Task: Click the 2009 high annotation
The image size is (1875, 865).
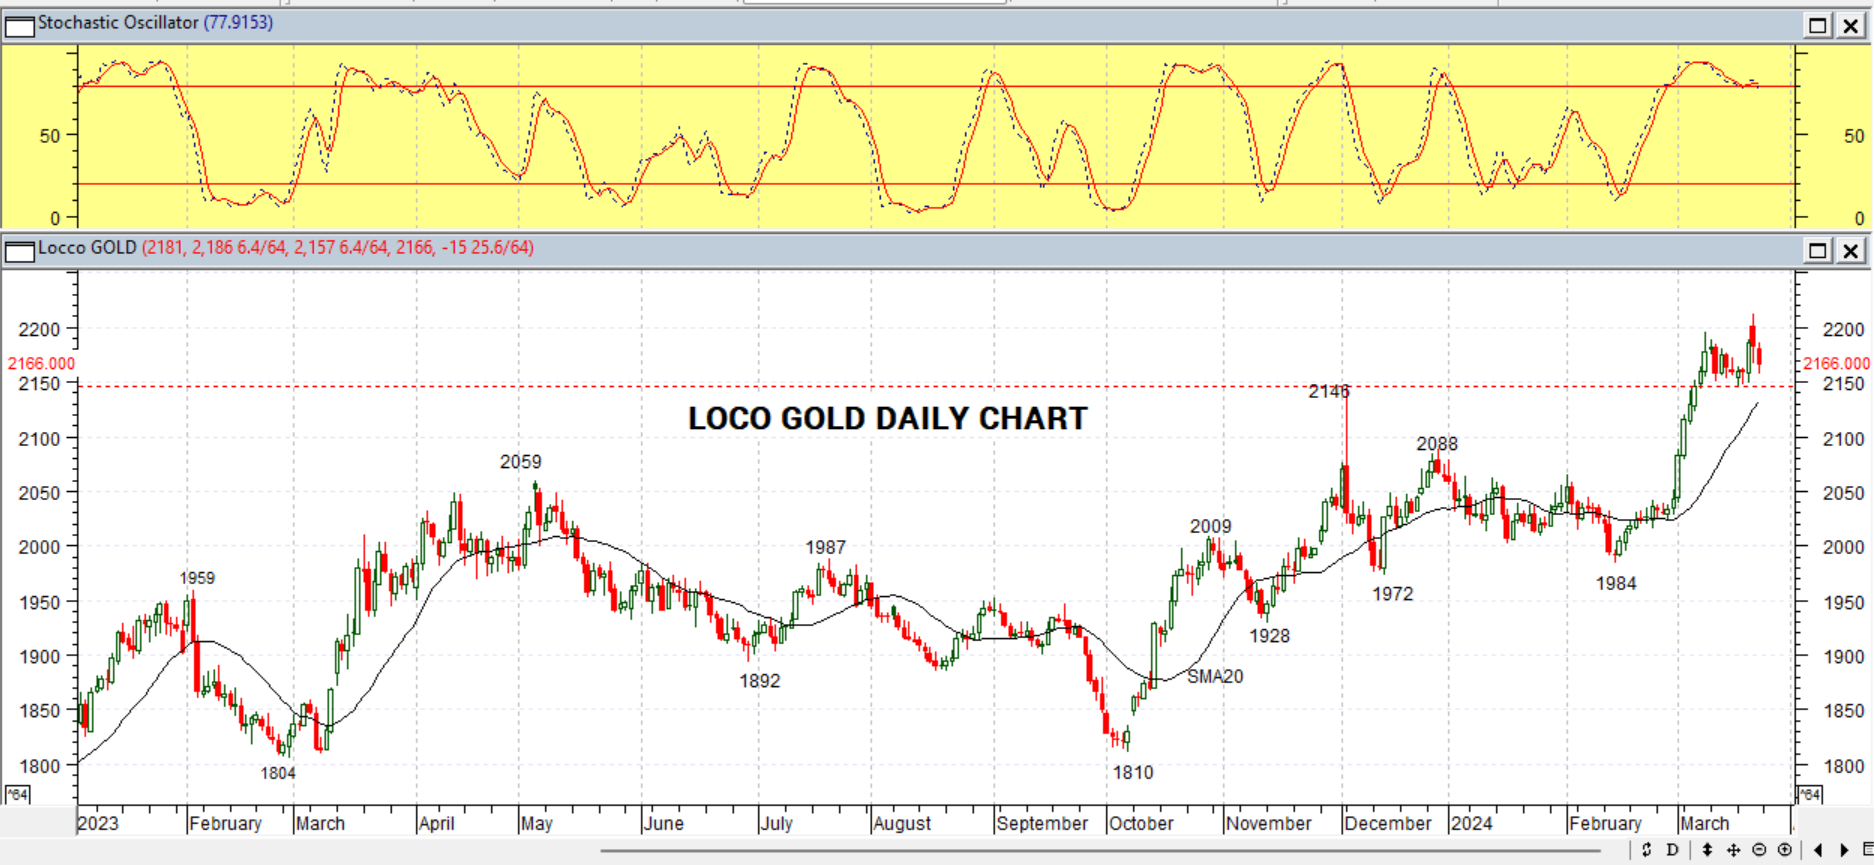Action: (x=1210, y=526)
